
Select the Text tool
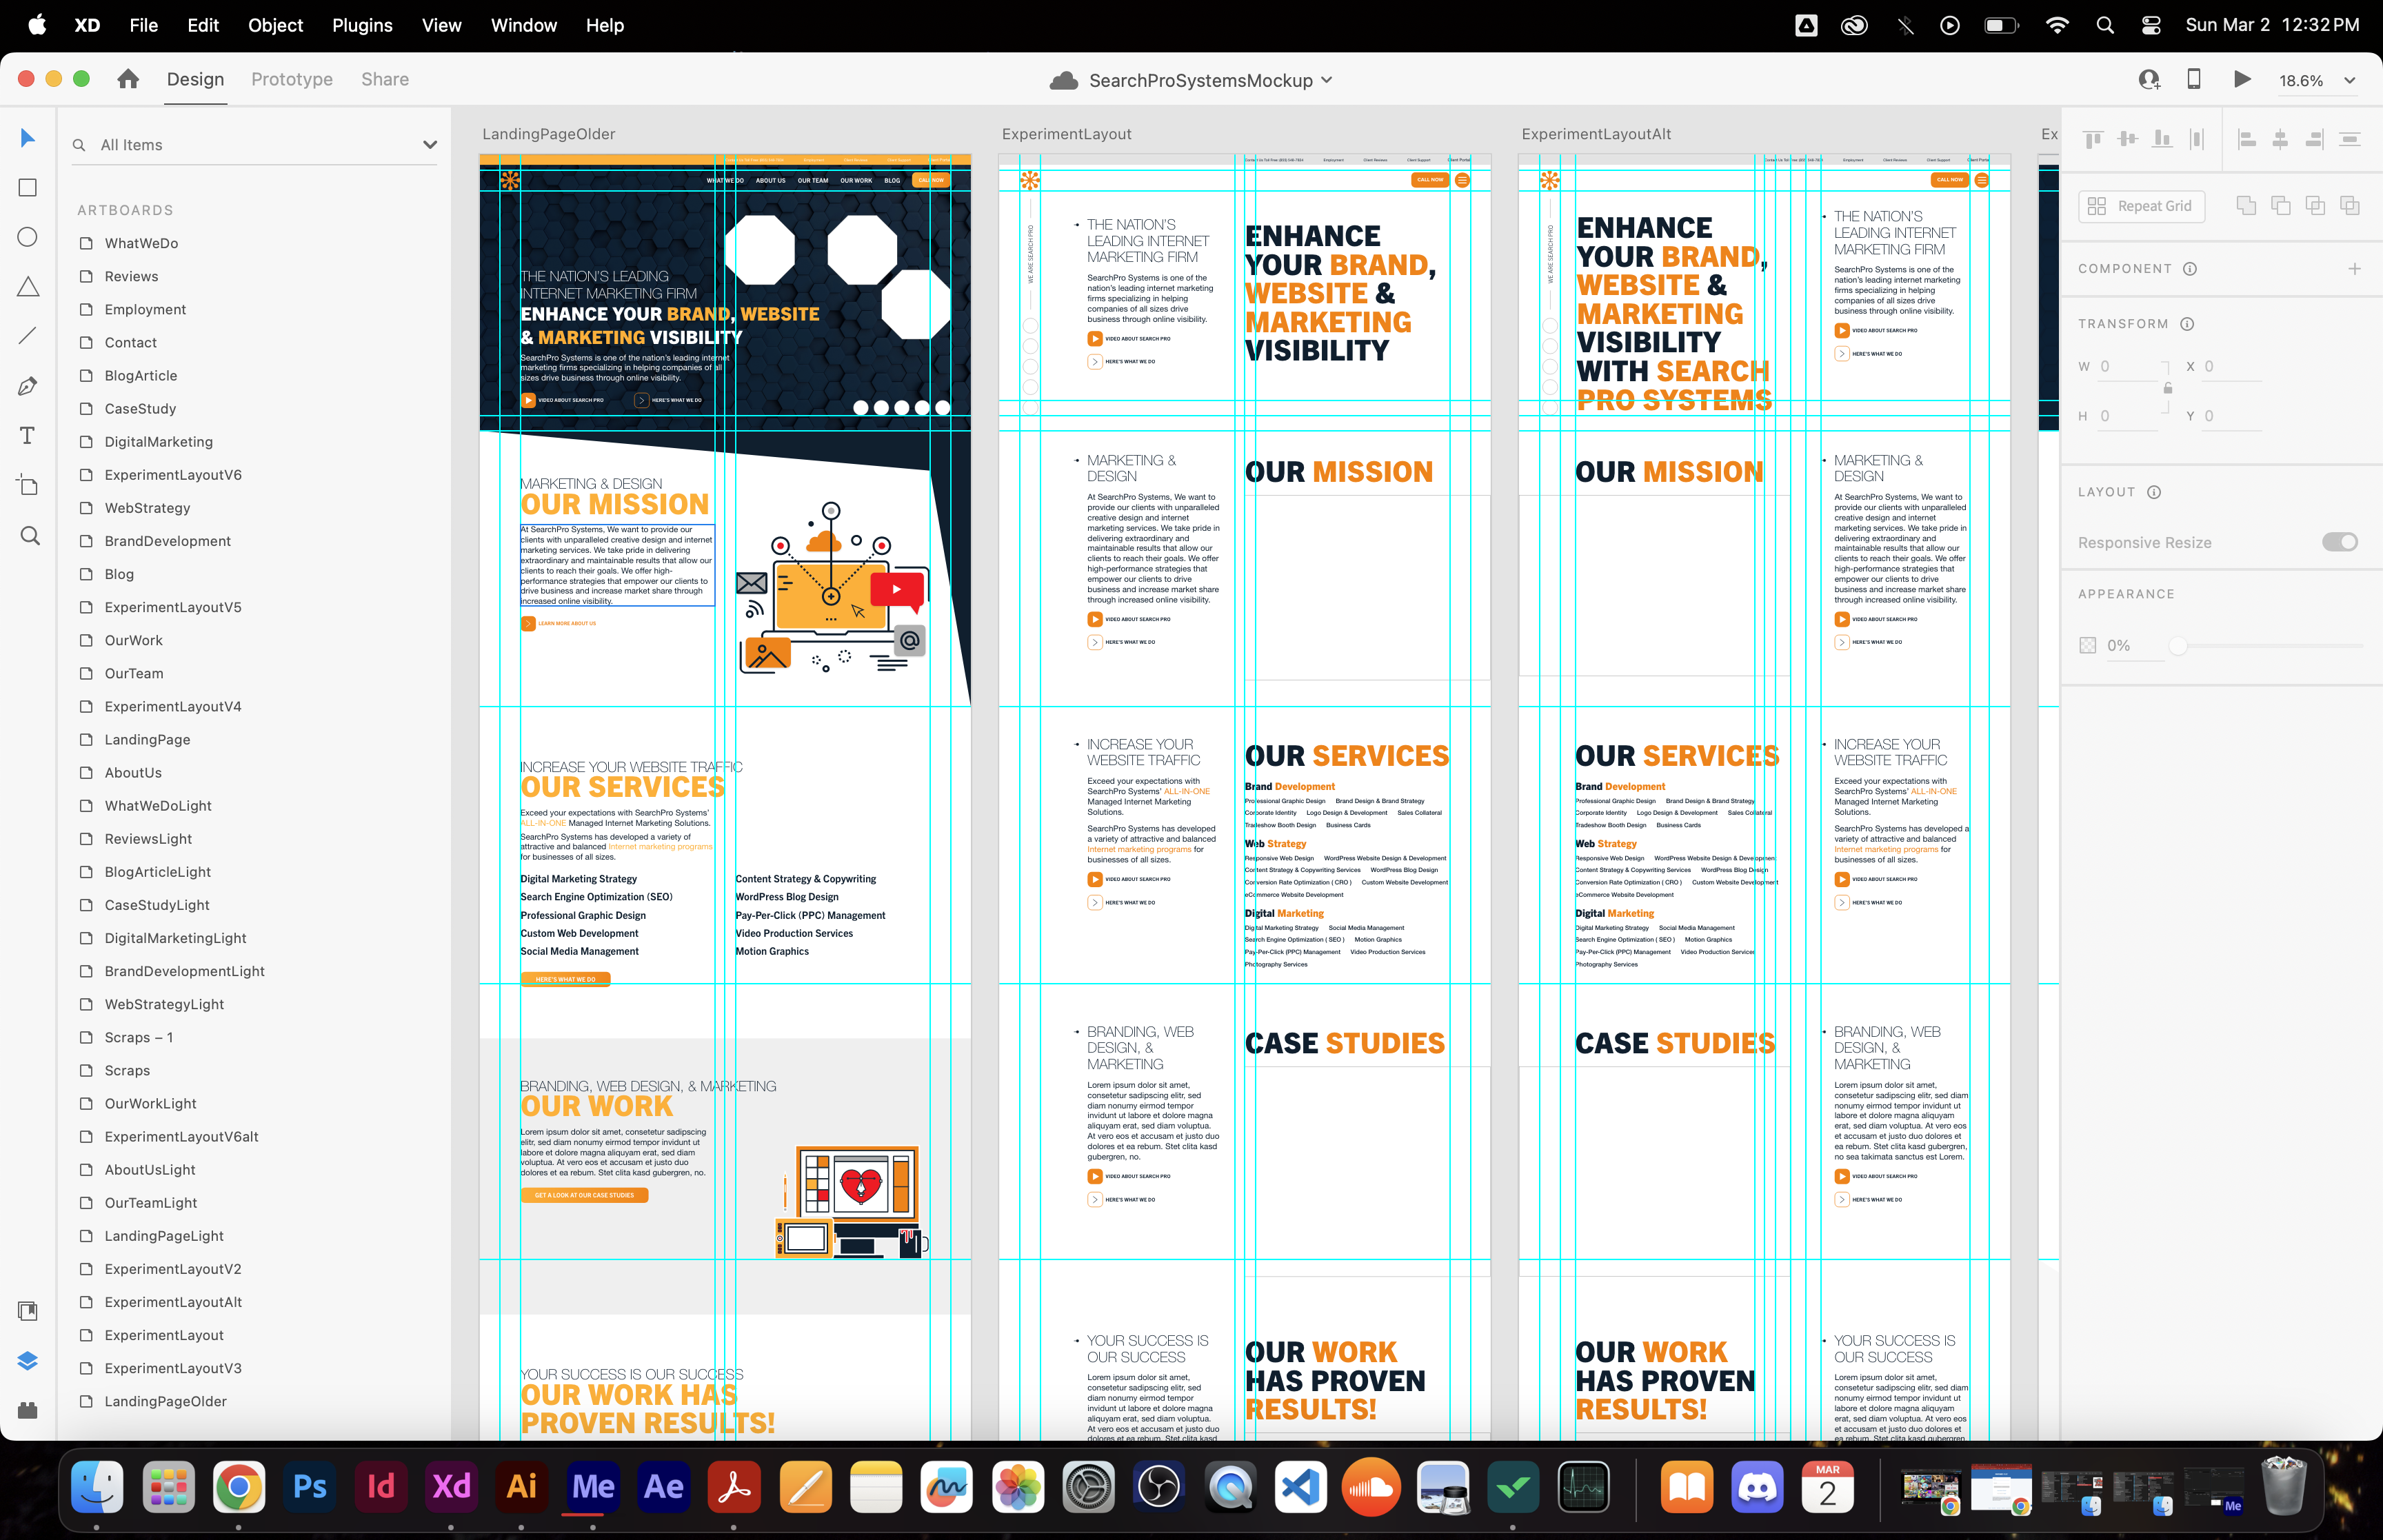[x=28, y=435]
